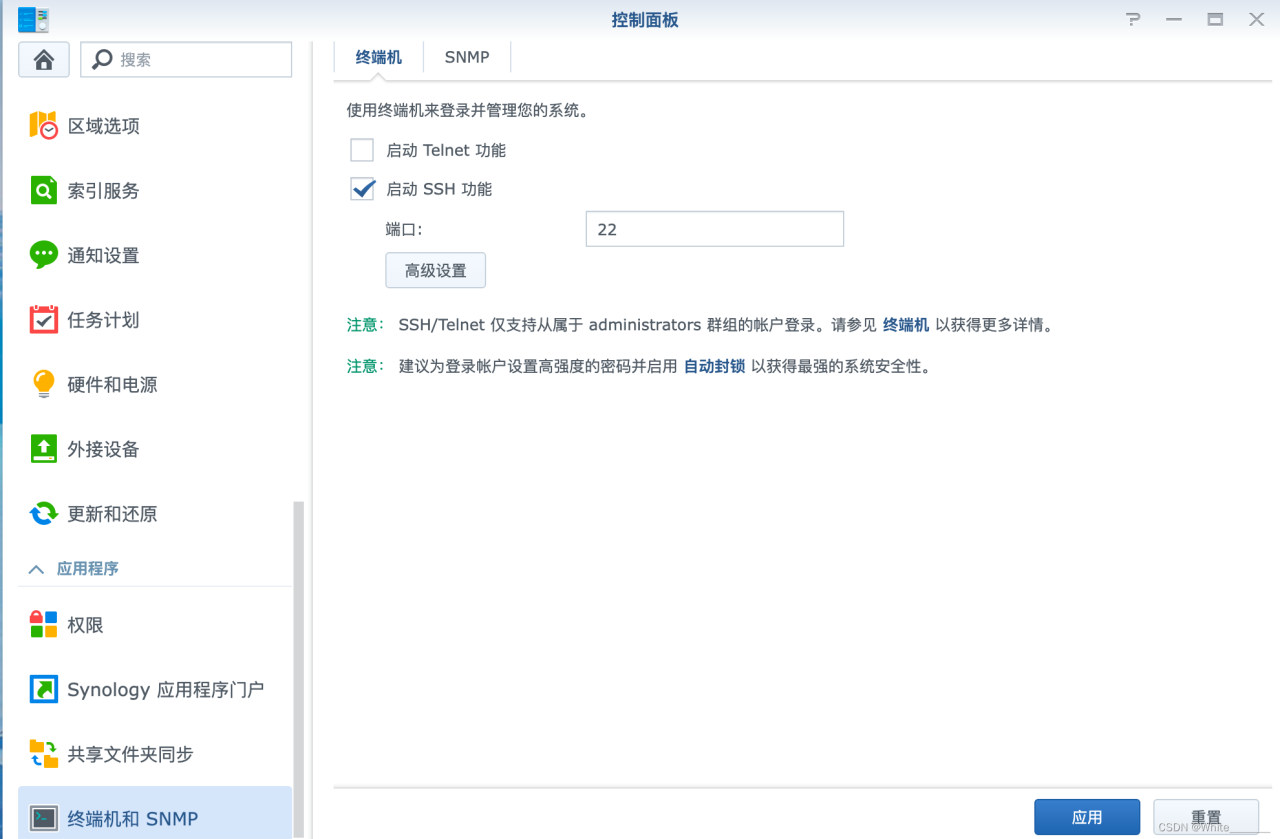Click the sidebar vertical scrollbar
This screenshot has height=839, width=1280.
tap(298, 660)
